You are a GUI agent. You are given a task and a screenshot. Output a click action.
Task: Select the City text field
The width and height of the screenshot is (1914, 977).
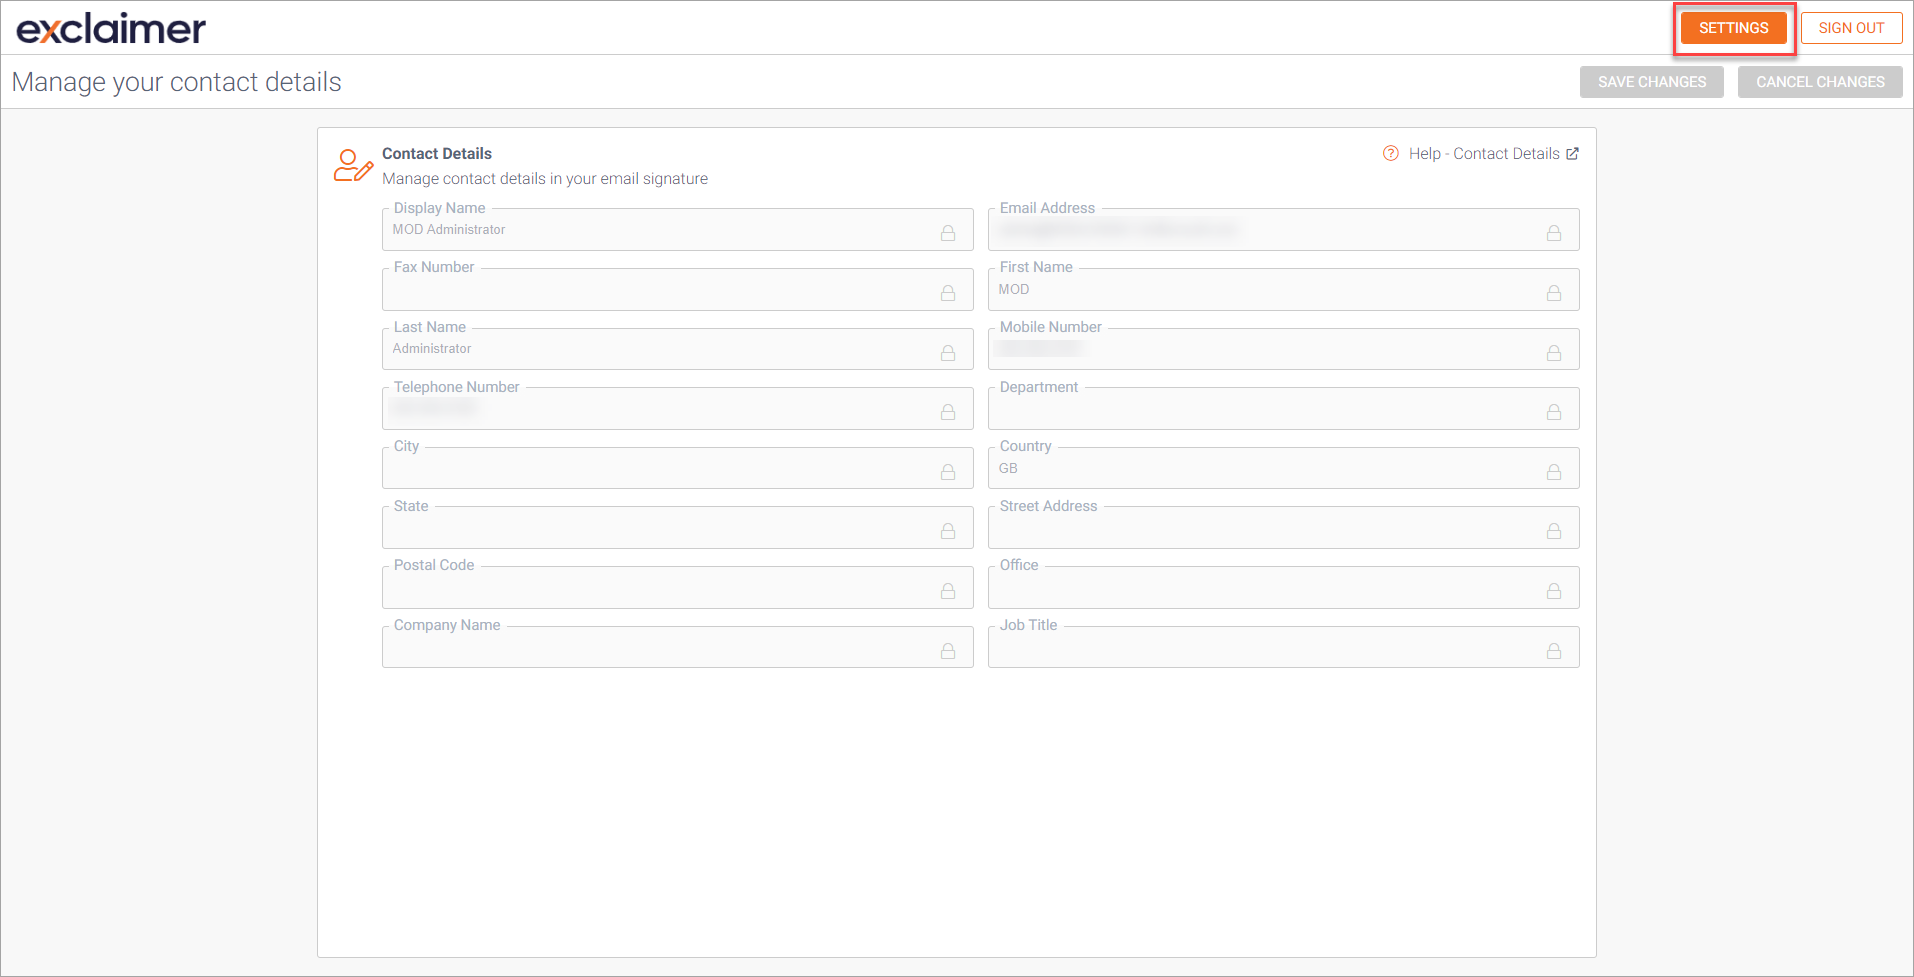(x=655, y=470)
